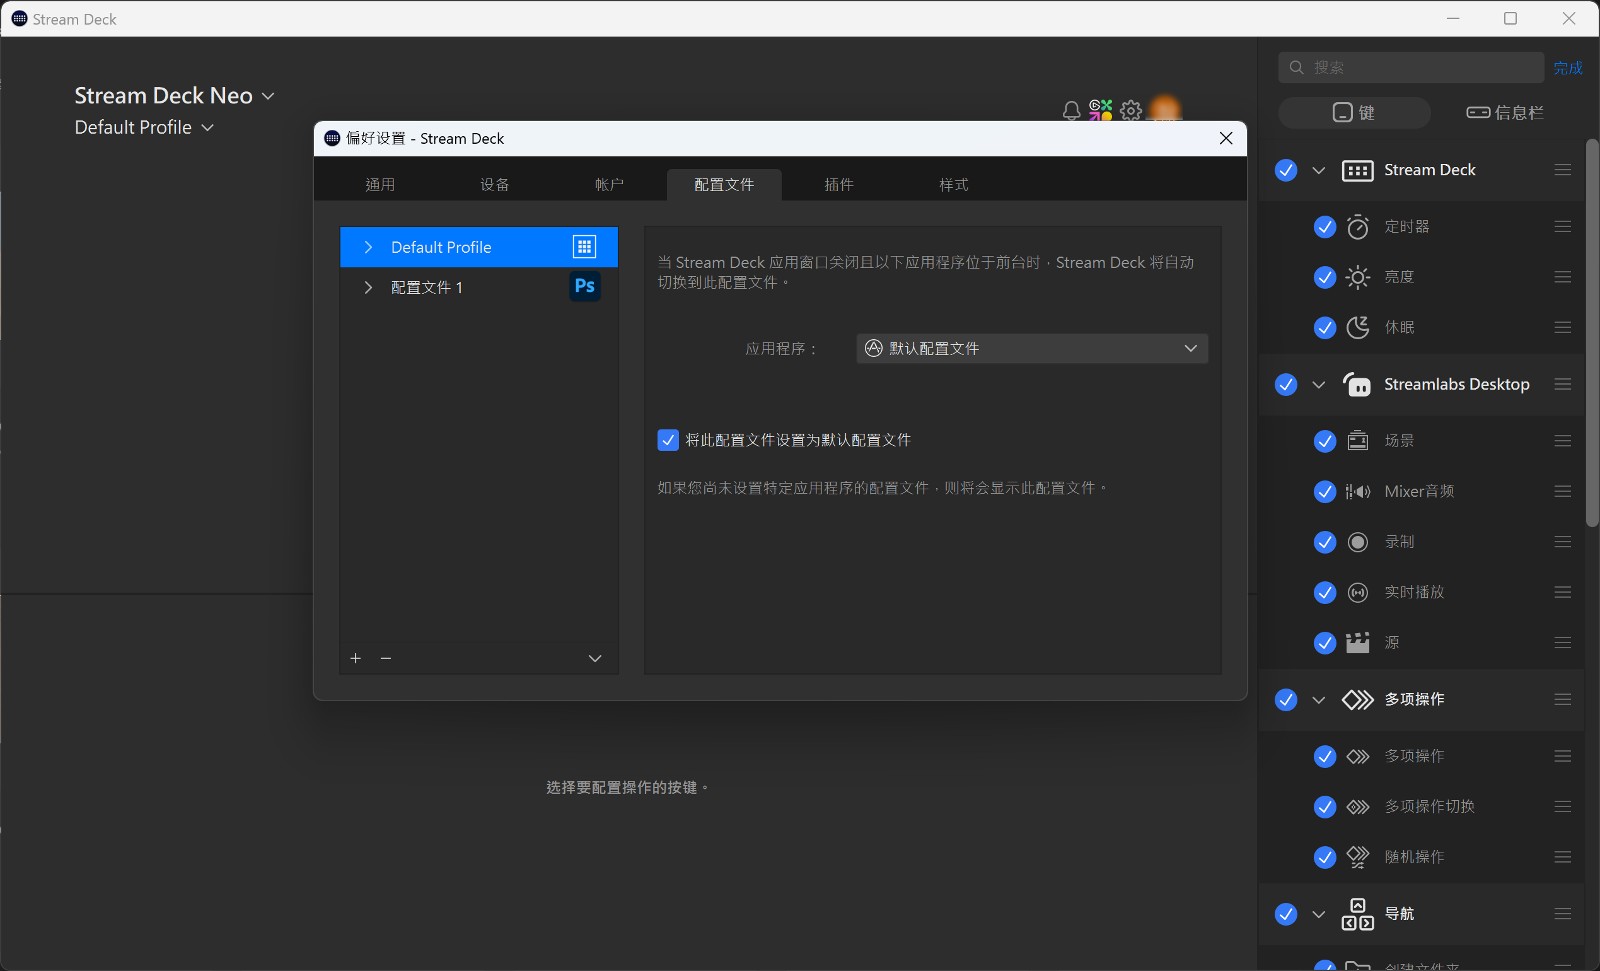Toggle the 休眠 checkmark
This screenshot has height=971, width=1600.
tap(1325, 327)
